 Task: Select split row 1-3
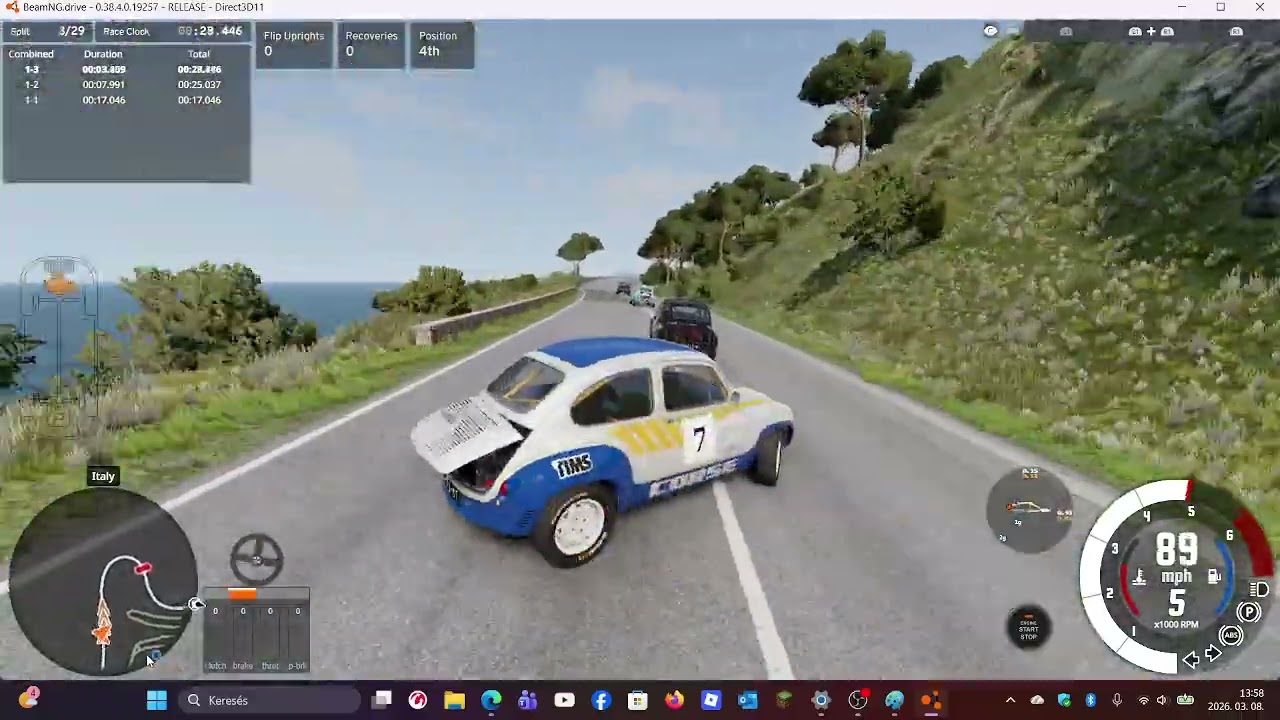click(126, 69)
